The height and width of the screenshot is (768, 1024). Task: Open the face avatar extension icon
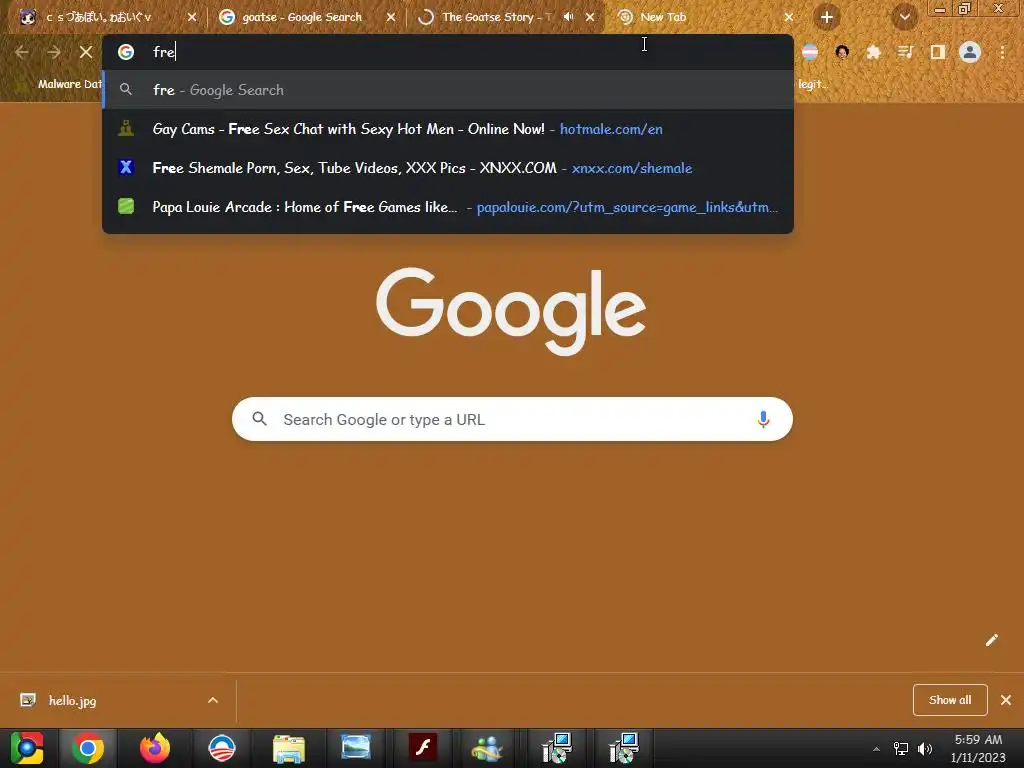click(x=842, y=52)
